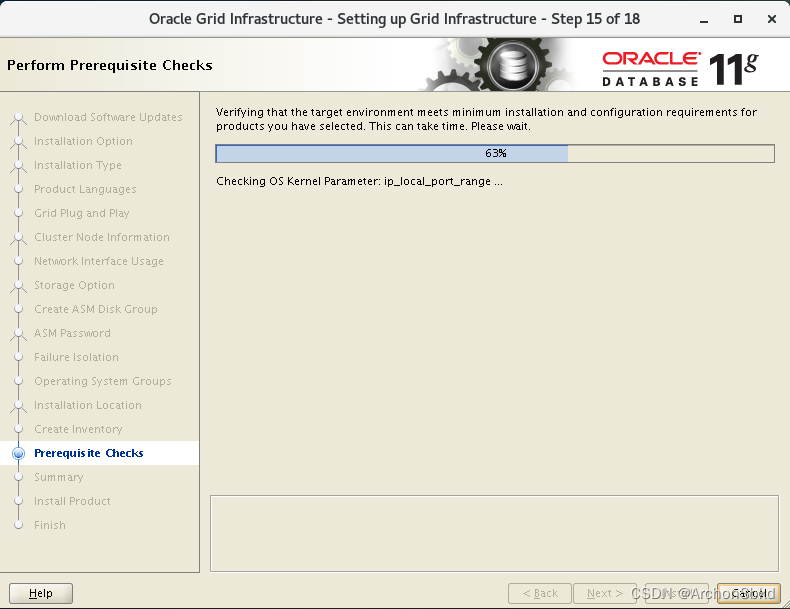This screenshot has height=609, width=790.
Task: Close the installer window
Action: pos(771,19)
